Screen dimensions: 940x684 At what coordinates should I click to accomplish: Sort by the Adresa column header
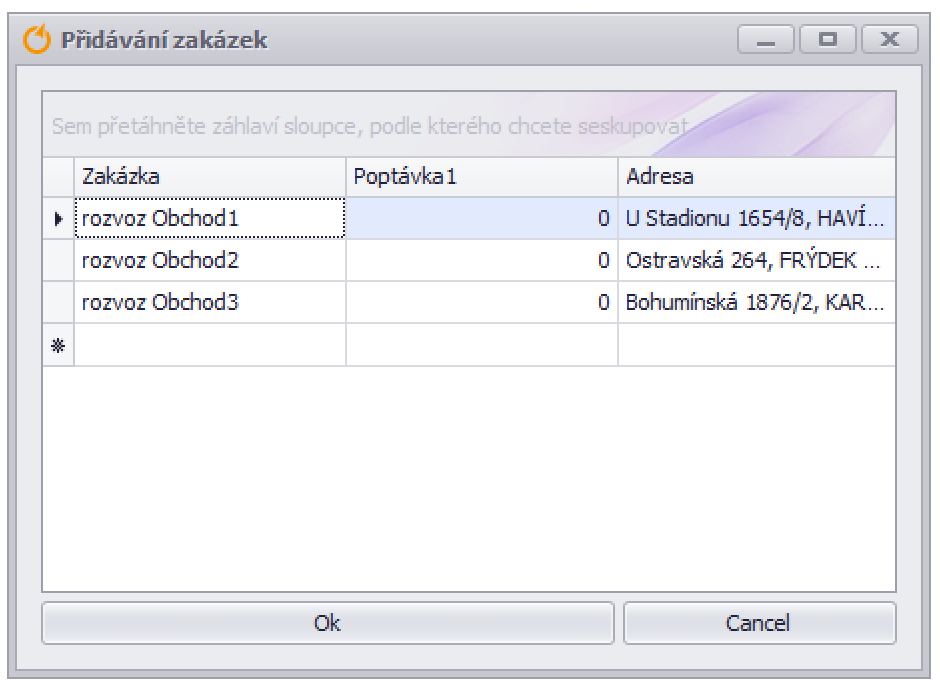(757, 177)
